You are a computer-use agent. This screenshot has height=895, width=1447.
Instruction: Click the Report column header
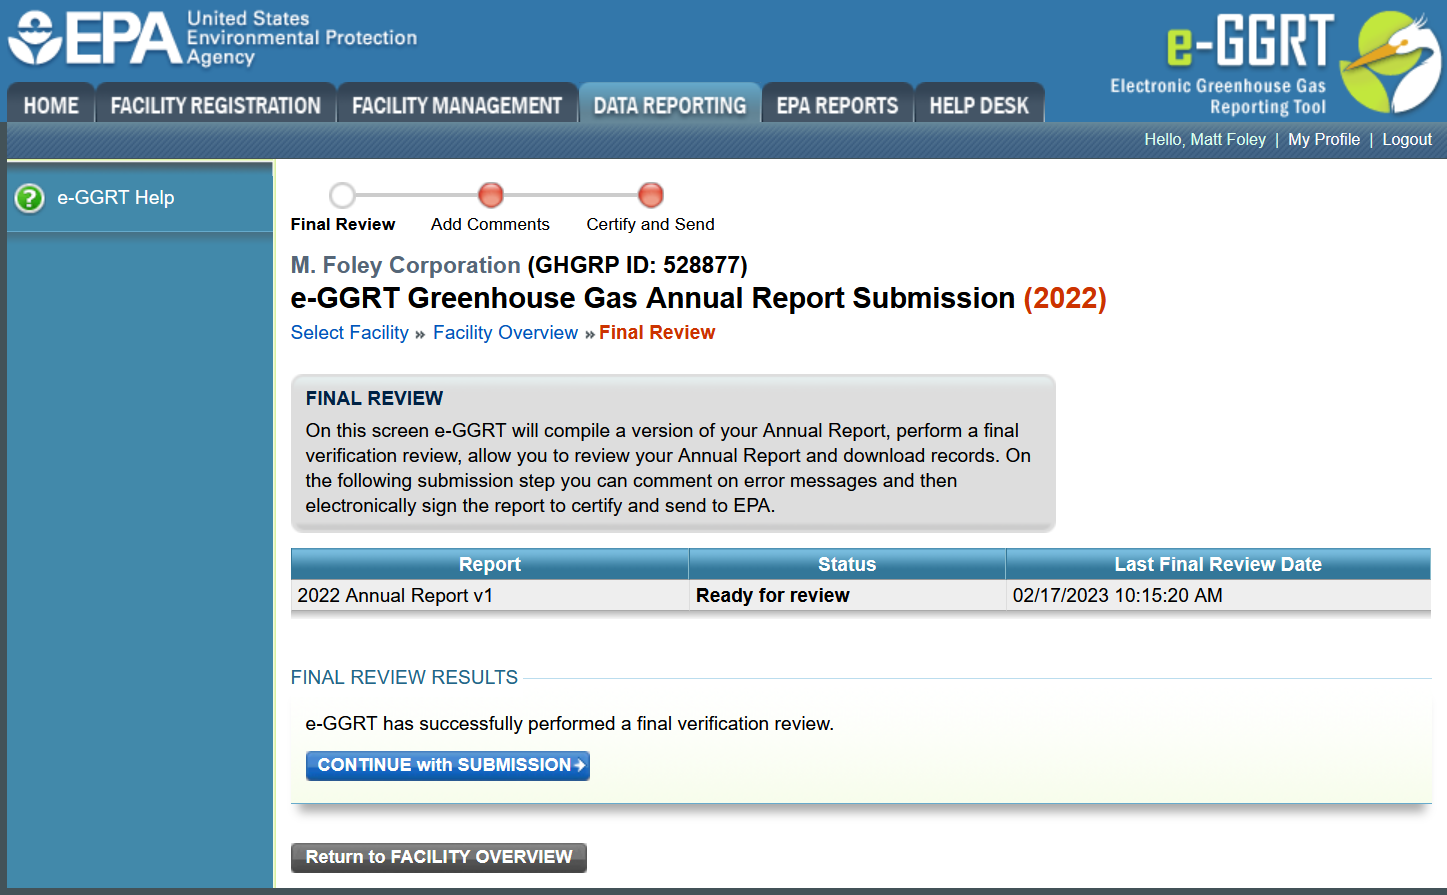[490, 564]
